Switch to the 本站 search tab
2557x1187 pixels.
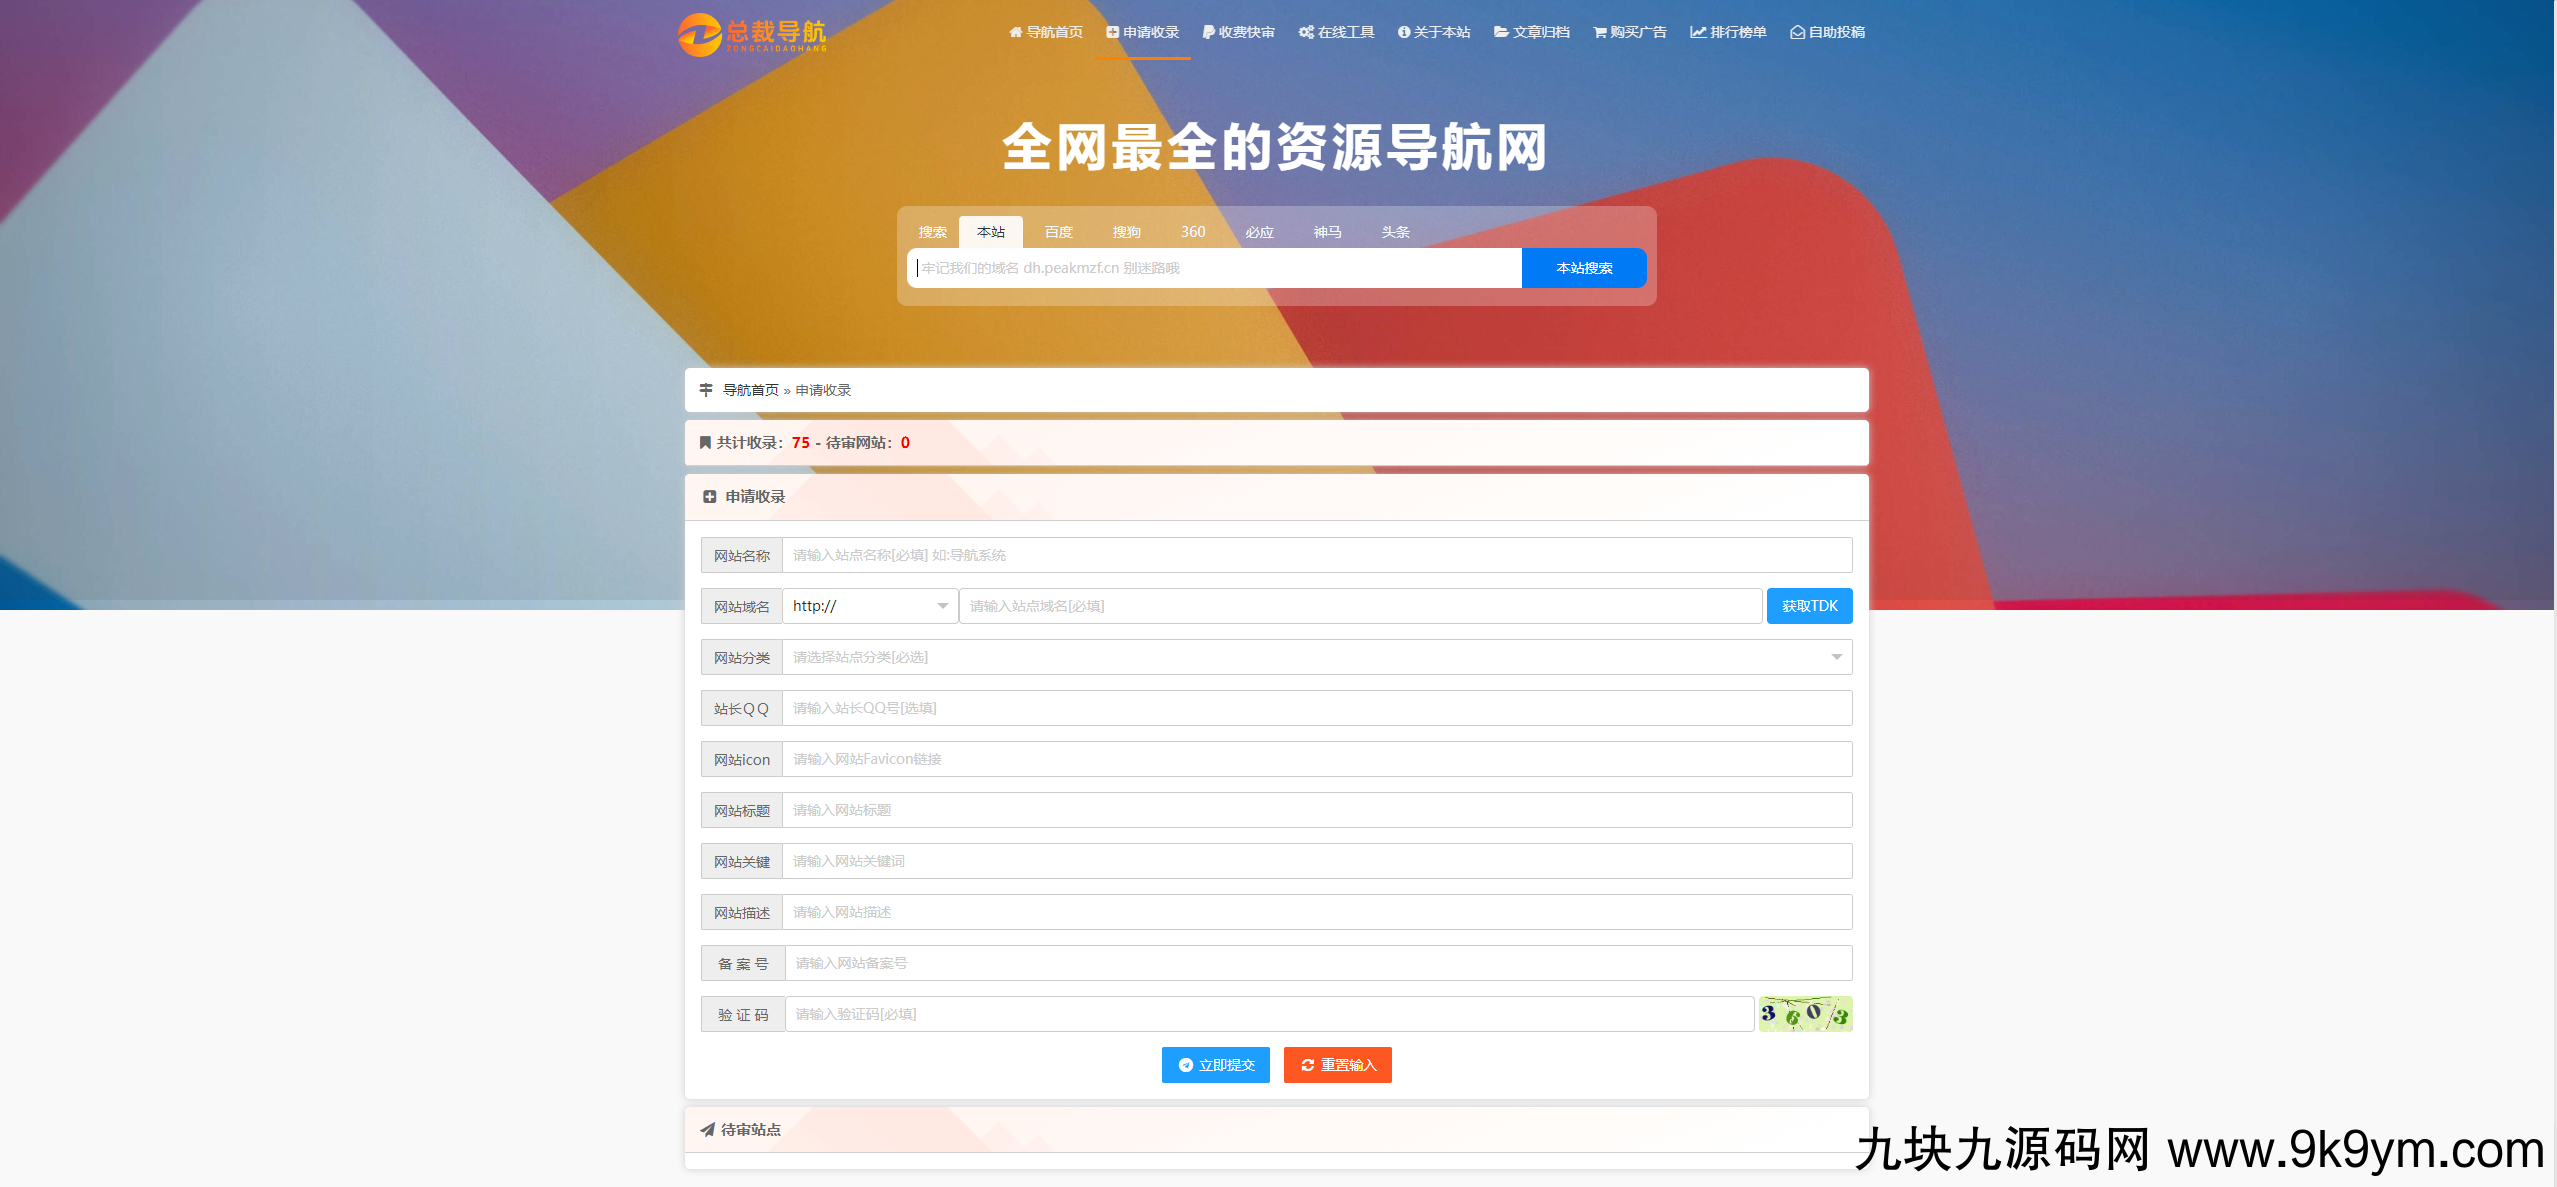990,231
